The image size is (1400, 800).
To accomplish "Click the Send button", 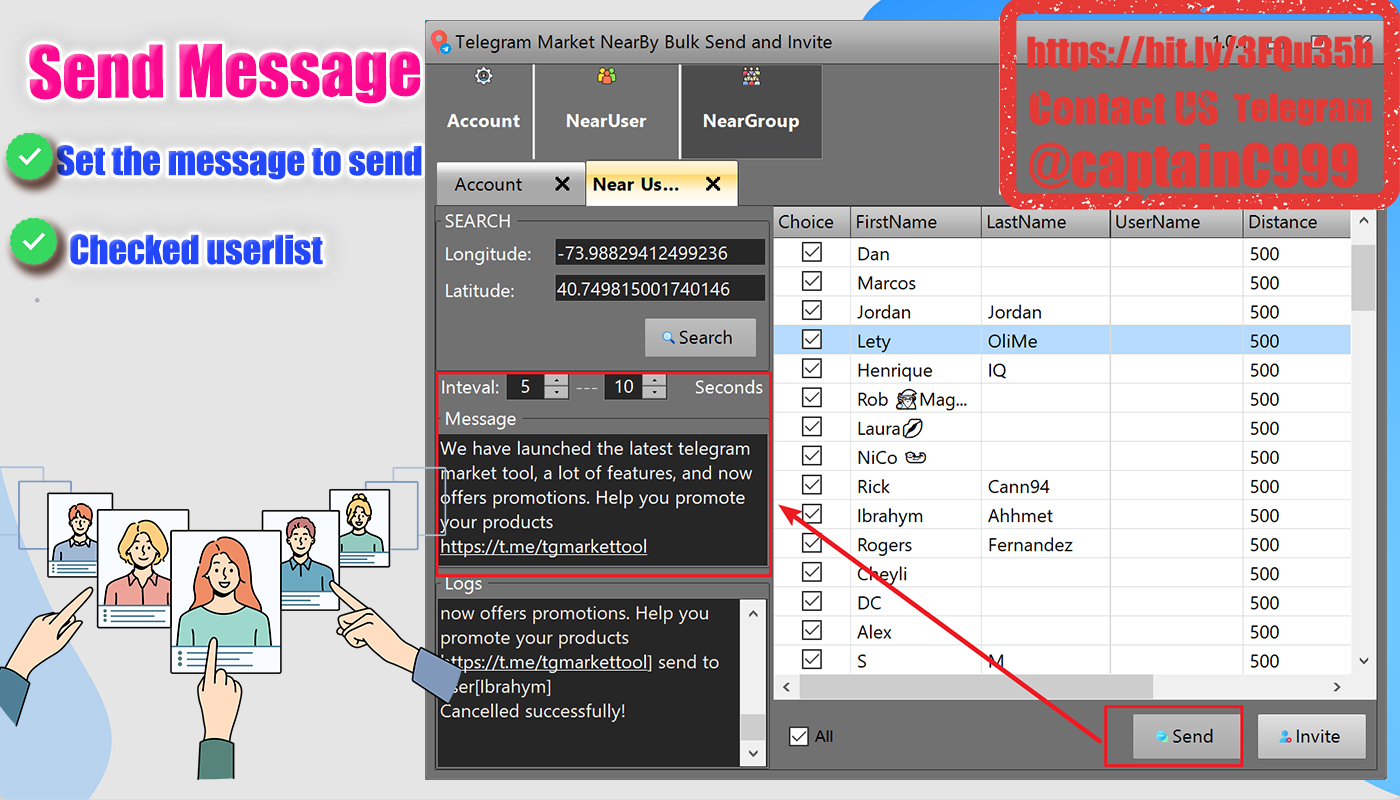I will pos(1185,737).
